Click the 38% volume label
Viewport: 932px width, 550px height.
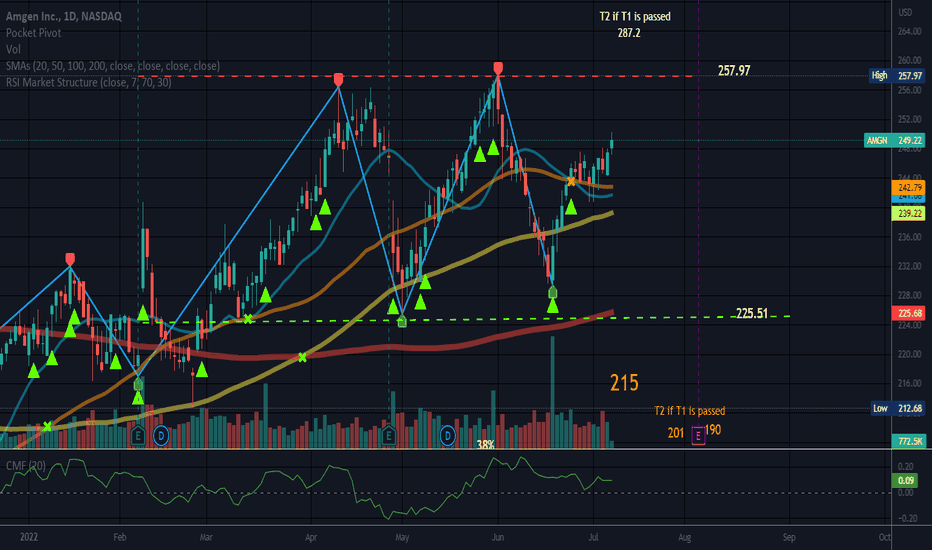486,444
